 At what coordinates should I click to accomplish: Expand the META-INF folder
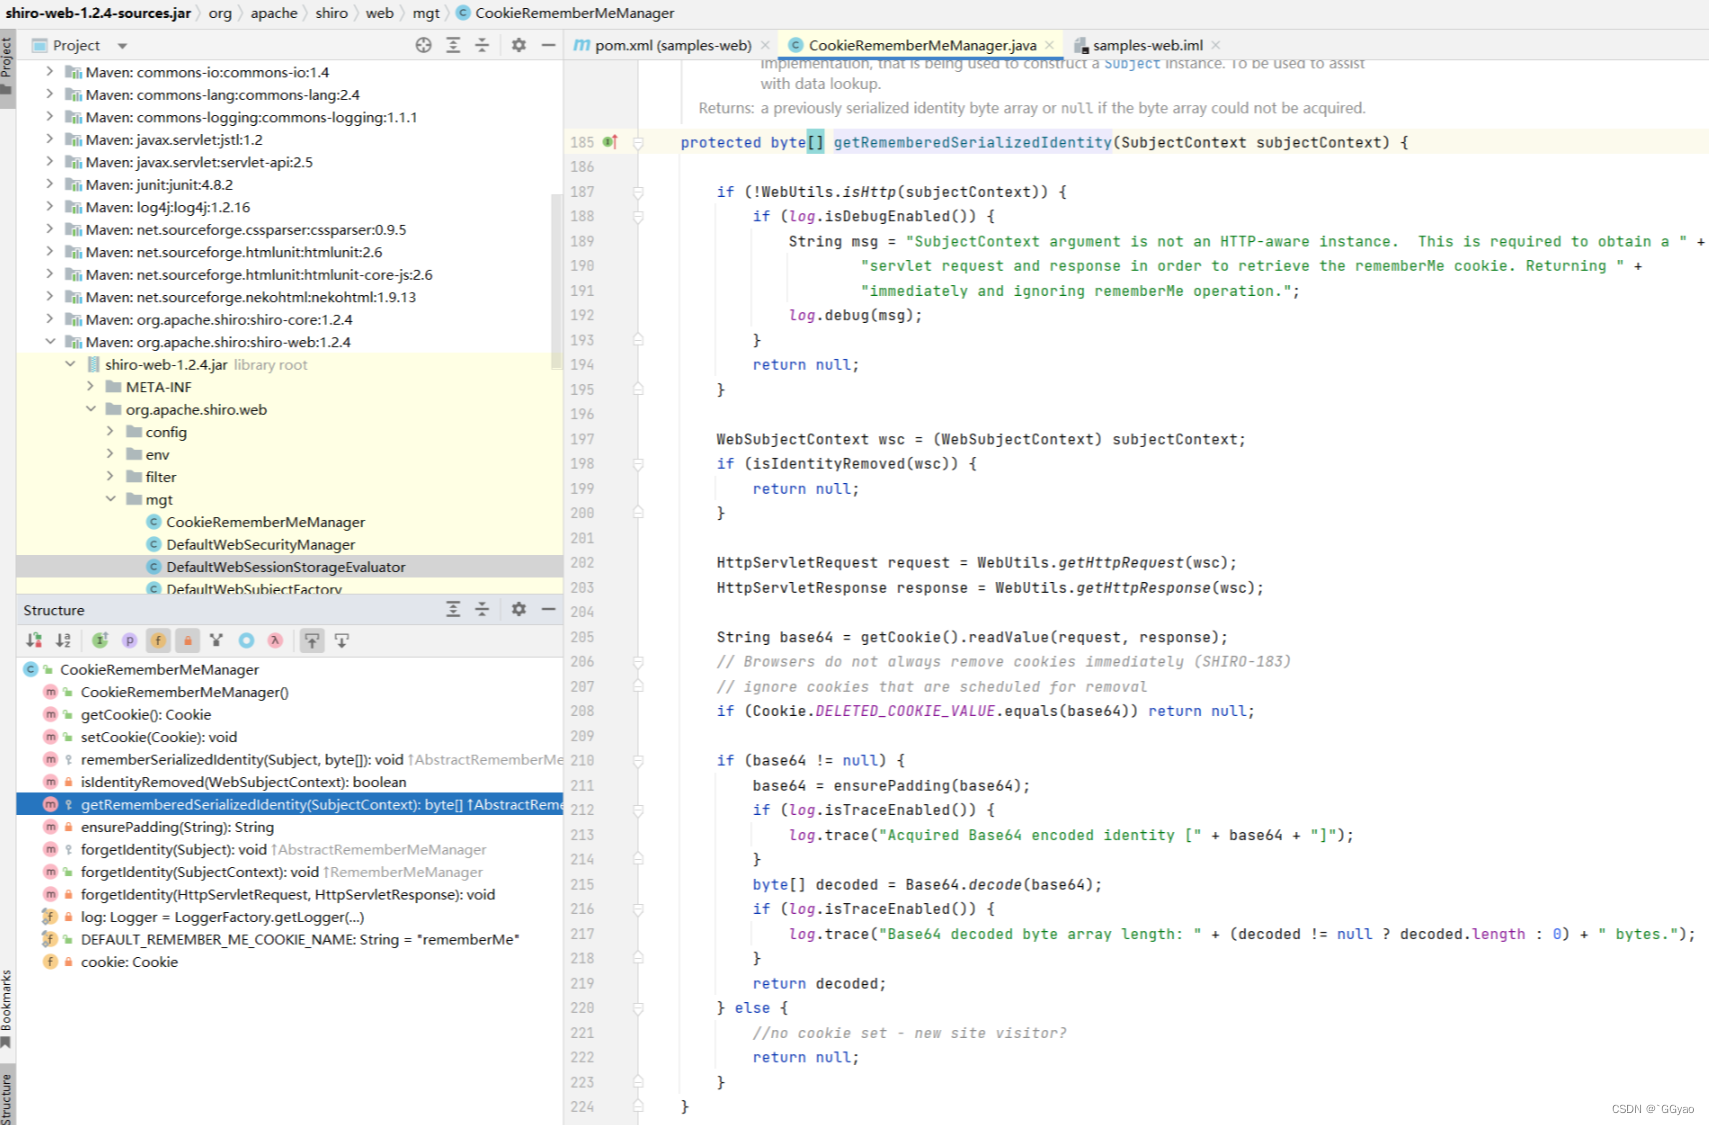(x=90, y=387)
